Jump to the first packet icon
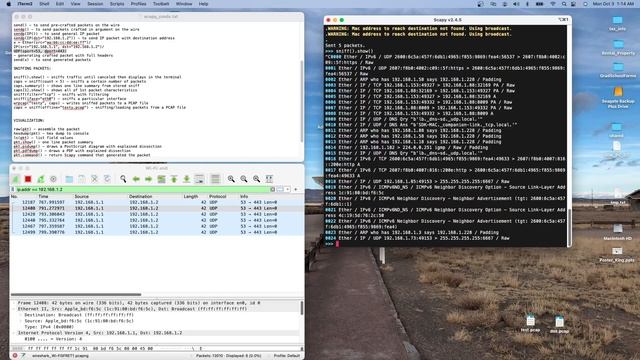640x360 pixels. [174, 179]
